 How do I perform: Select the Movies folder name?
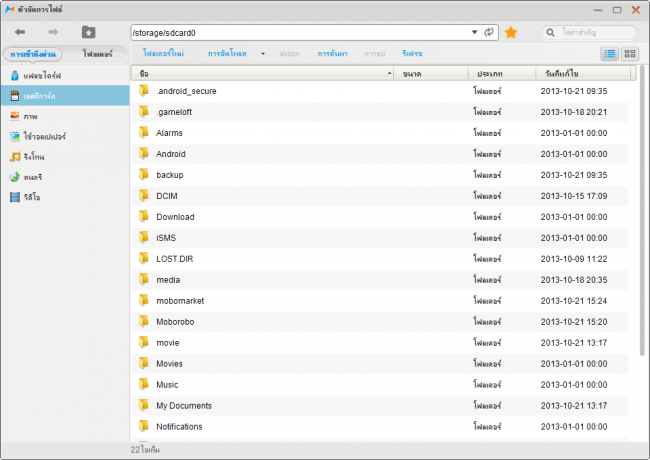tap(169, 363)
